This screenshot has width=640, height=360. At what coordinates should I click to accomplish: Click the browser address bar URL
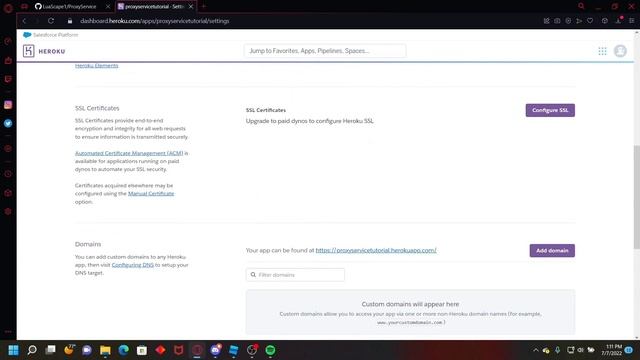(x=155, y=21)
